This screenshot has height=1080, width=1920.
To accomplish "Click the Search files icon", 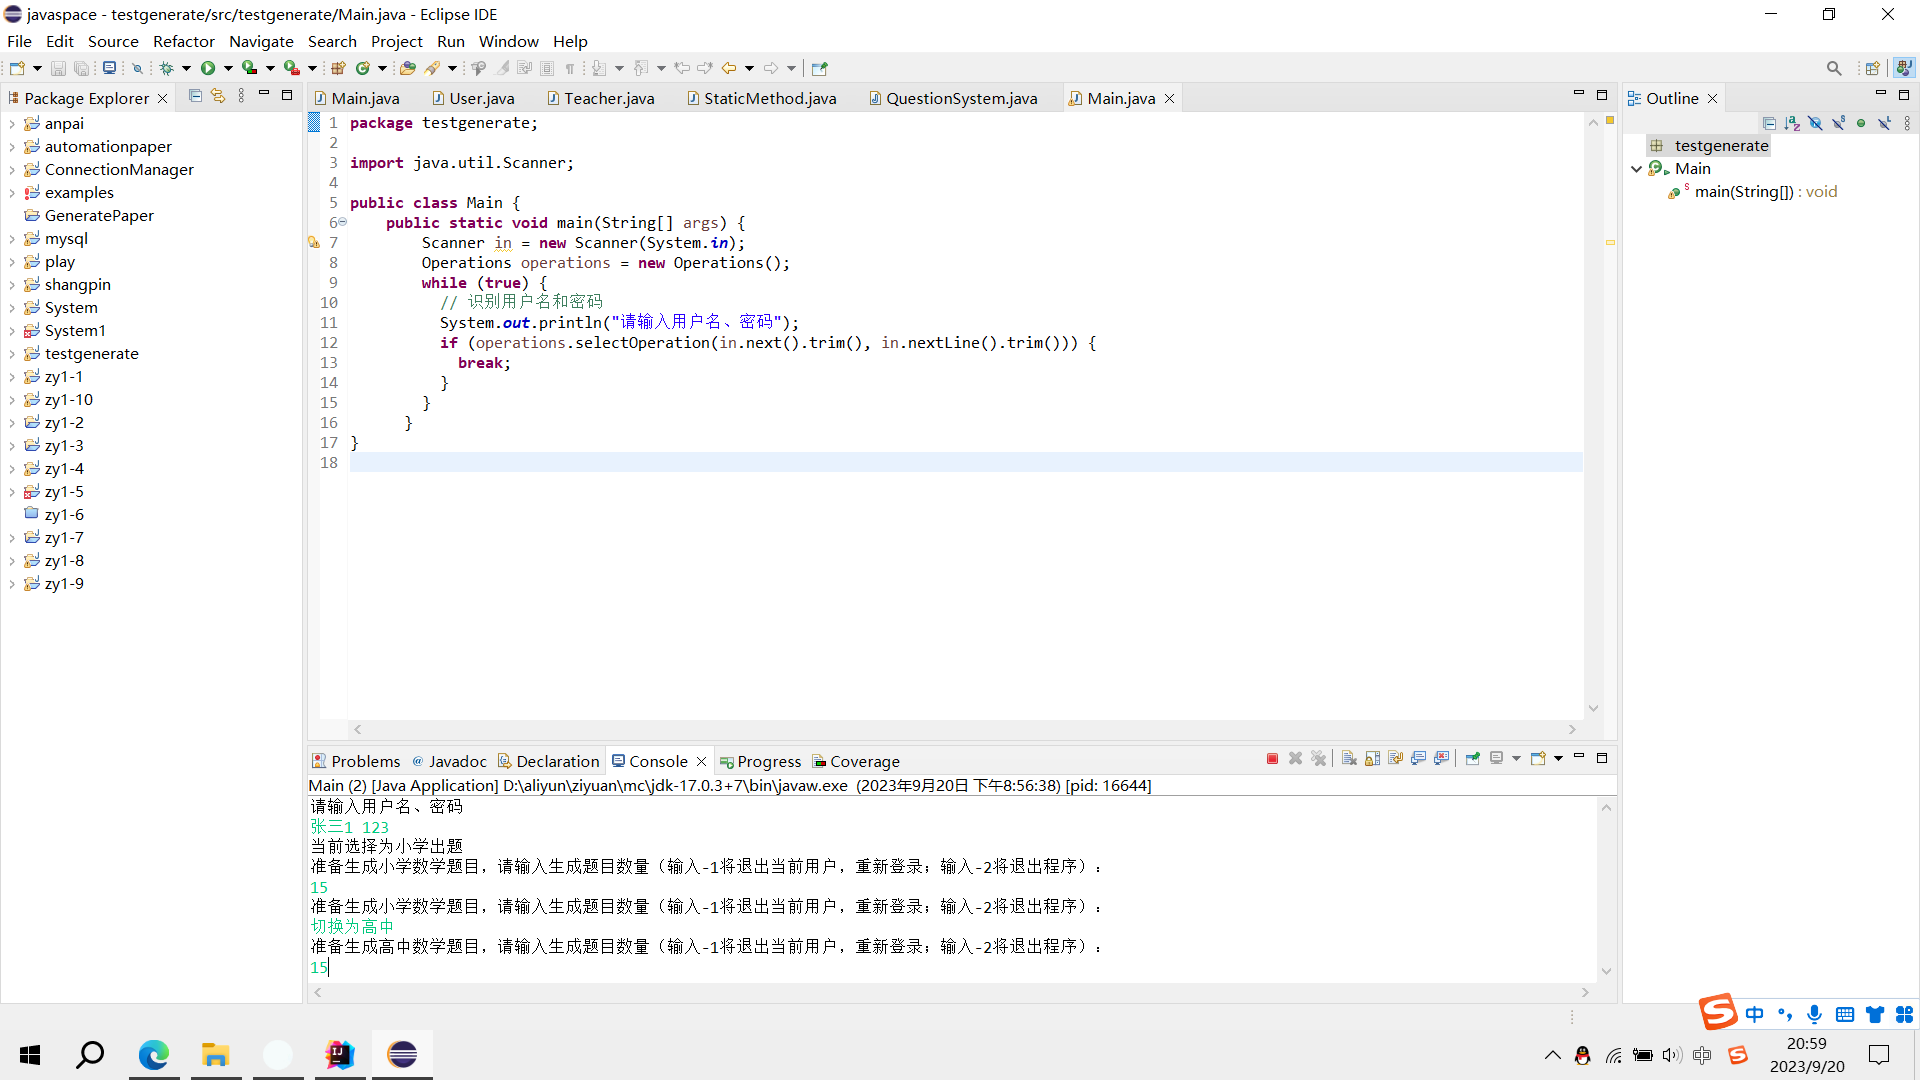I will click(1834, 67).
